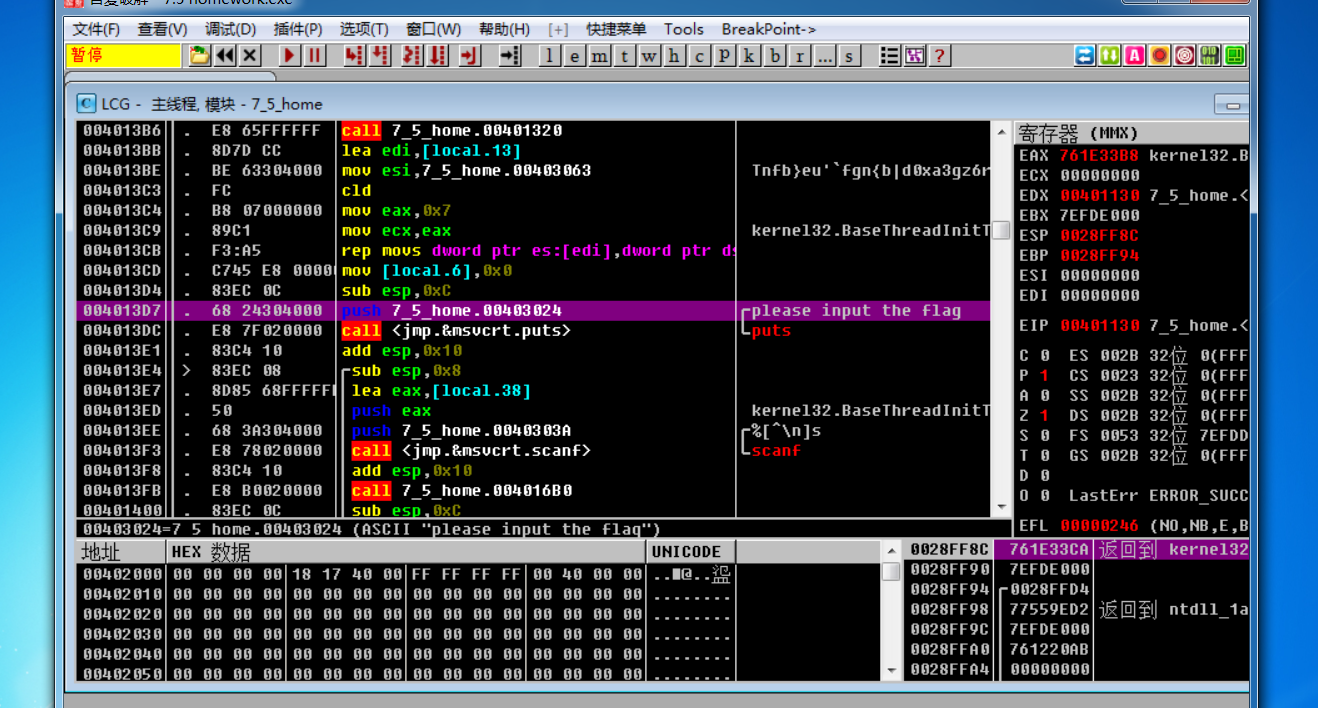Click the Execute till return icon

point(468,56)
